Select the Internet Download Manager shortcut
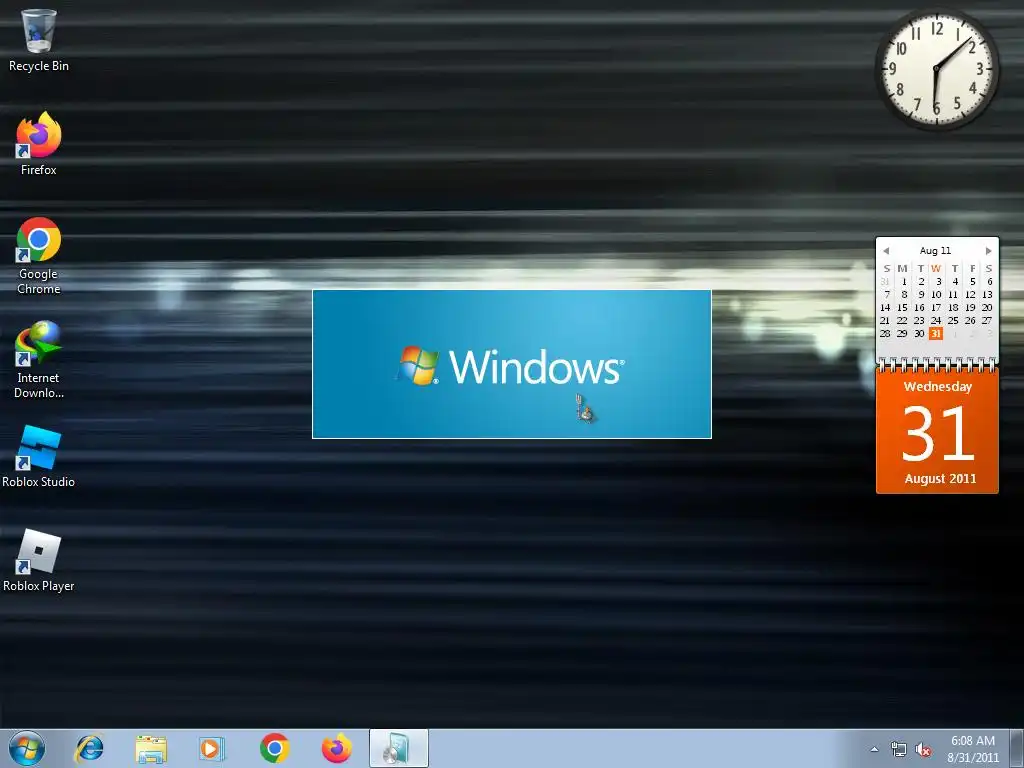This screenshot has height=768, width=1024. click(39, 359)
